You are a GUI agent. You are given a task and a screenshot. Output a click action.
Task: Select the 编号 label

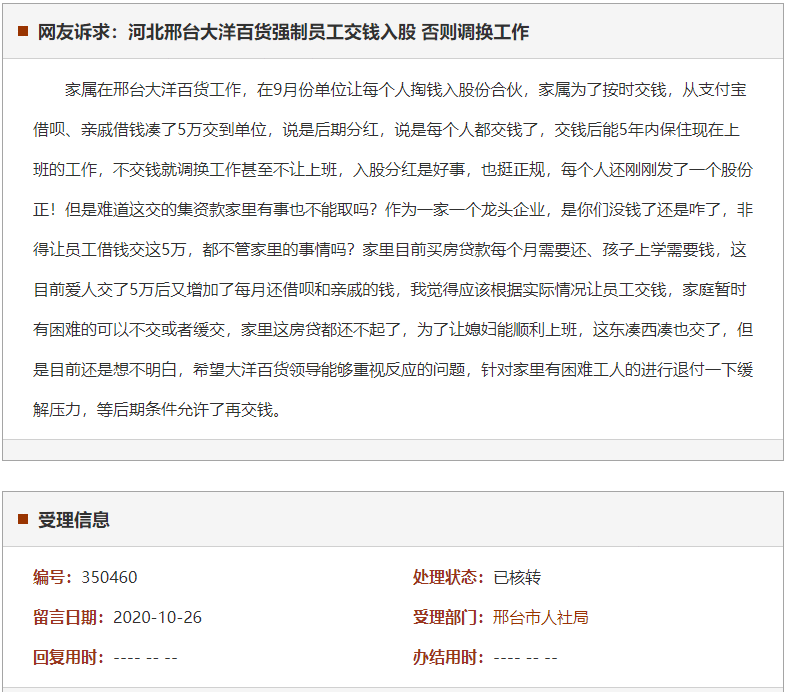click(x=53, y=577)
